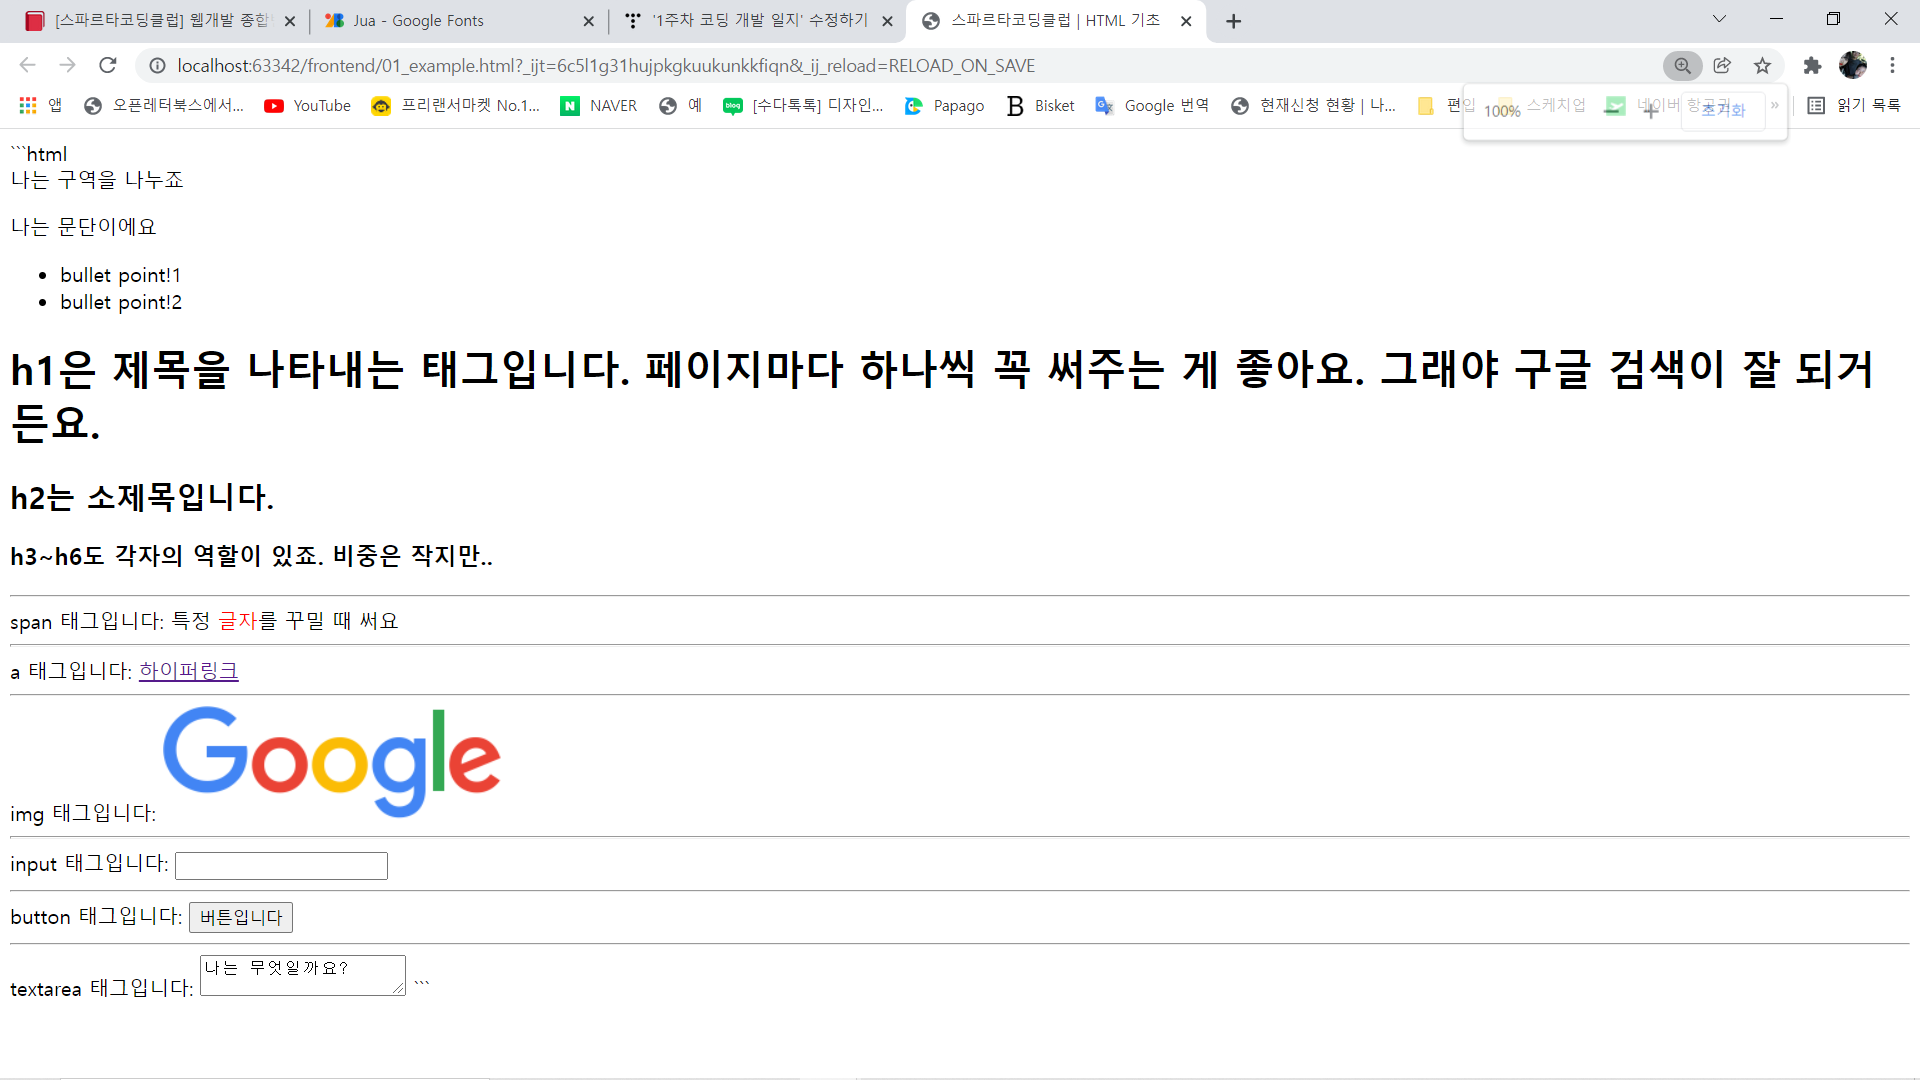The width and height of the screenshot is (1920, 1080).
Task: Click inside the 나는 무엇일까요? textarea
Action: point(303,975)
